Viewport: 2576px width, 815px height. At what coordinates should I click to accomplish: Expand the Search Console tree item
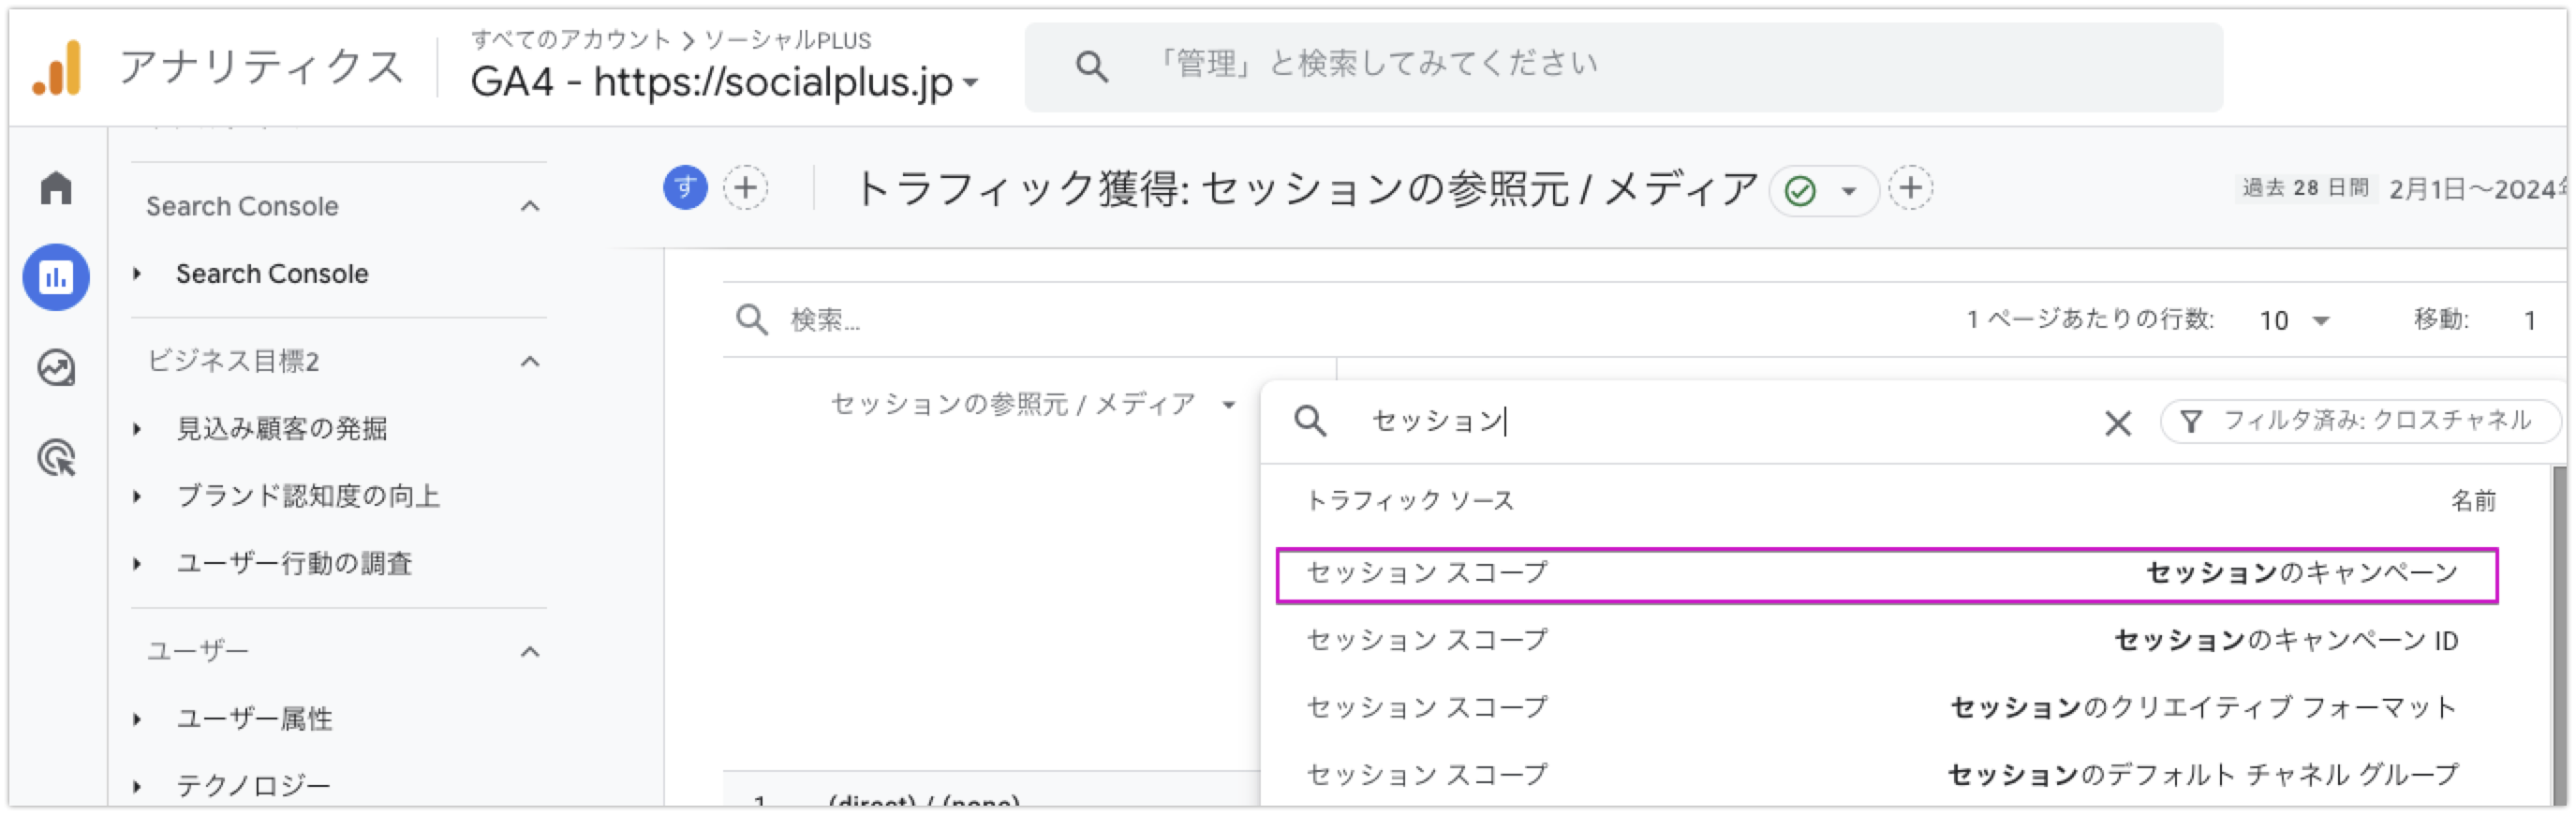[137, 273]
